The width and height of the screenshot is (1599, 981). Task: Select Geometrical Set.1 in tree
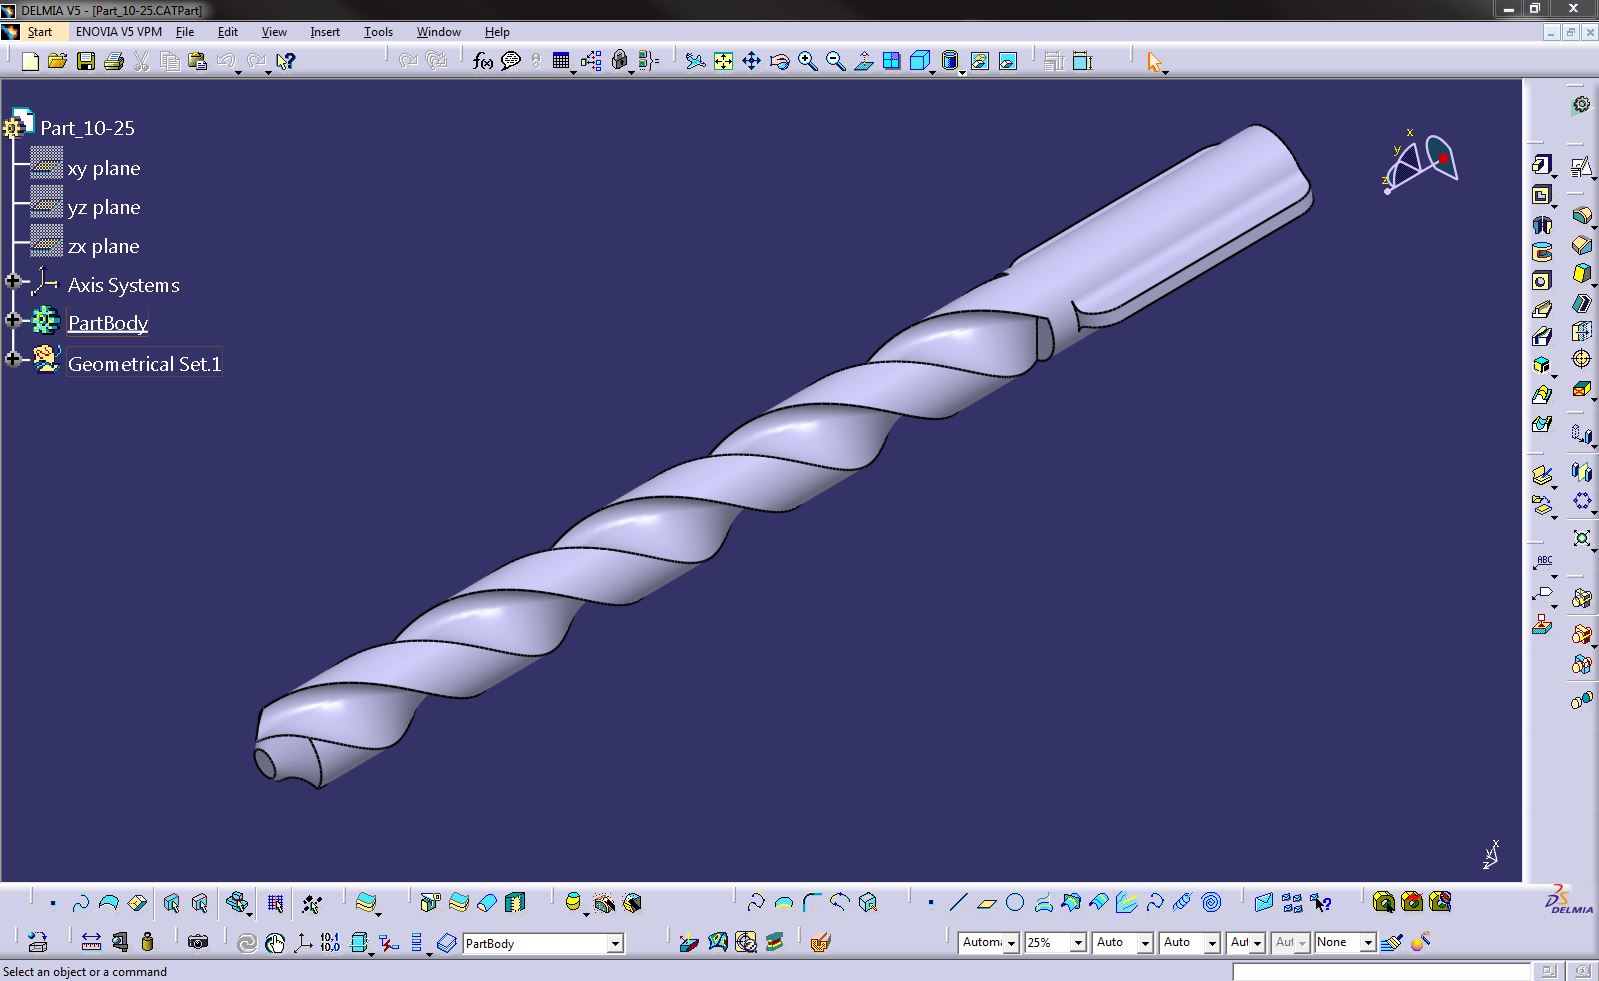click(144, 364)
